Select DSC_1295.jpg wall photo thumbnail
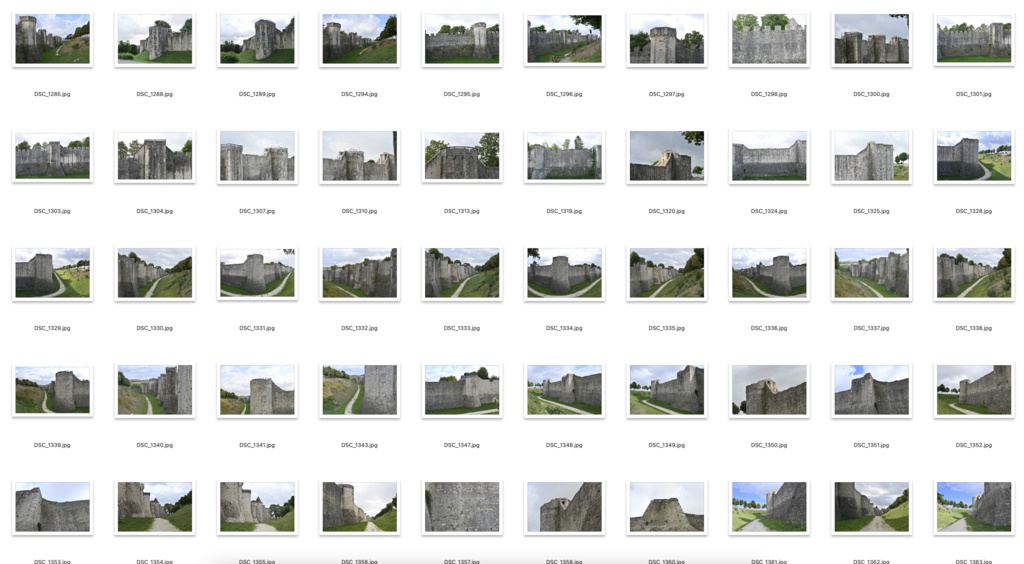This screenshot has height=564, width=1024. [462, 39]
